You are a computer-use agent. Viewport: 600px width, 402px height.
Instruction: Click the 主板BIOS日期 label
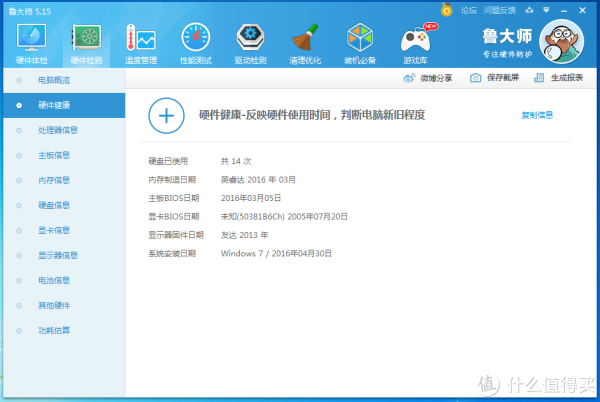click(x=174, y=198)
